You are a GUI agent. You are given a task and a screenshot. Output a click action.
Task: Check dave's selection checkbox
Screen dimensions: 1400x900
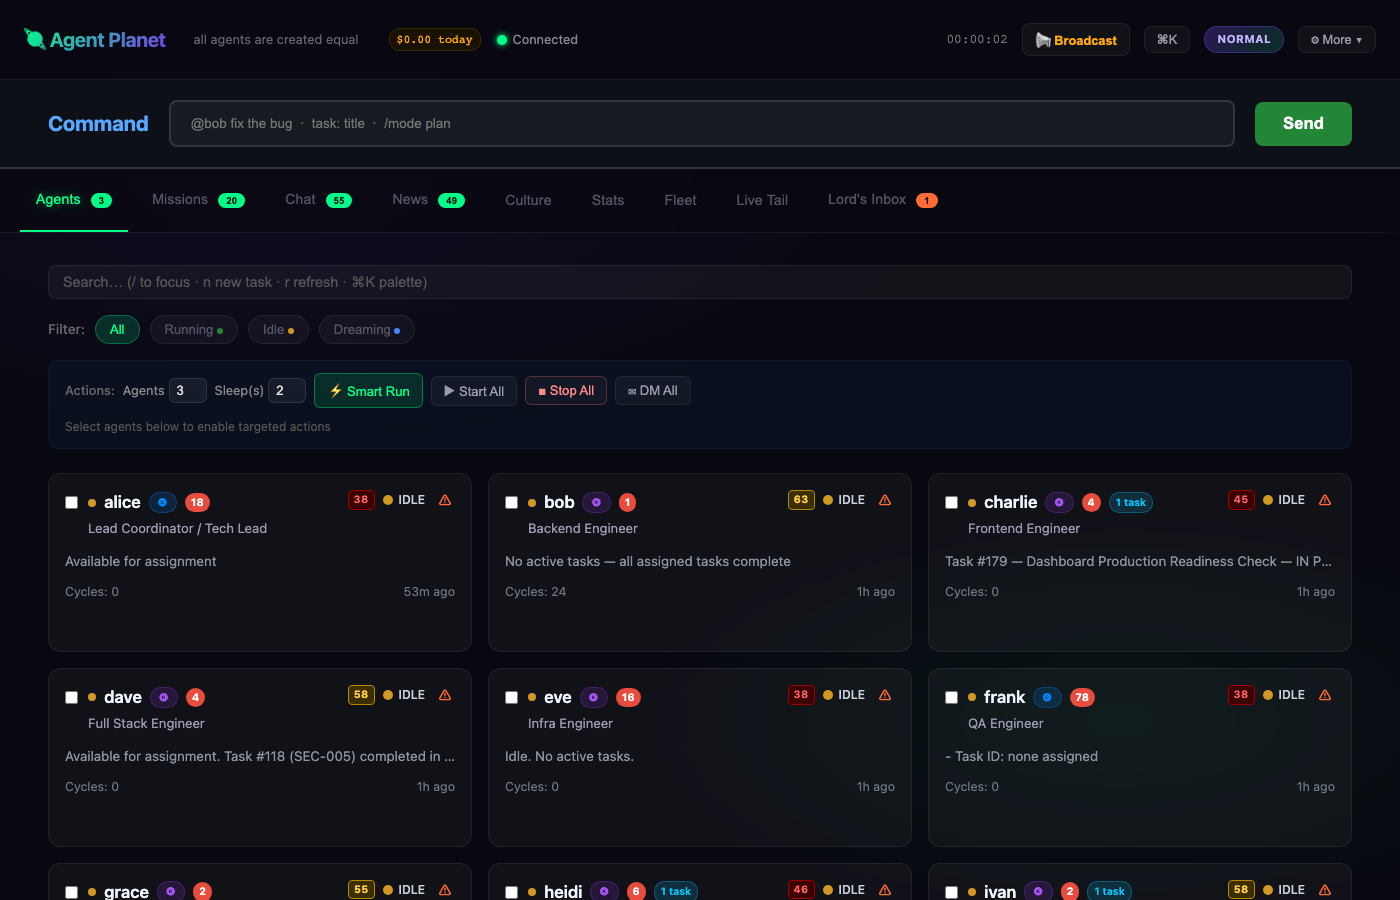(71, 698)
